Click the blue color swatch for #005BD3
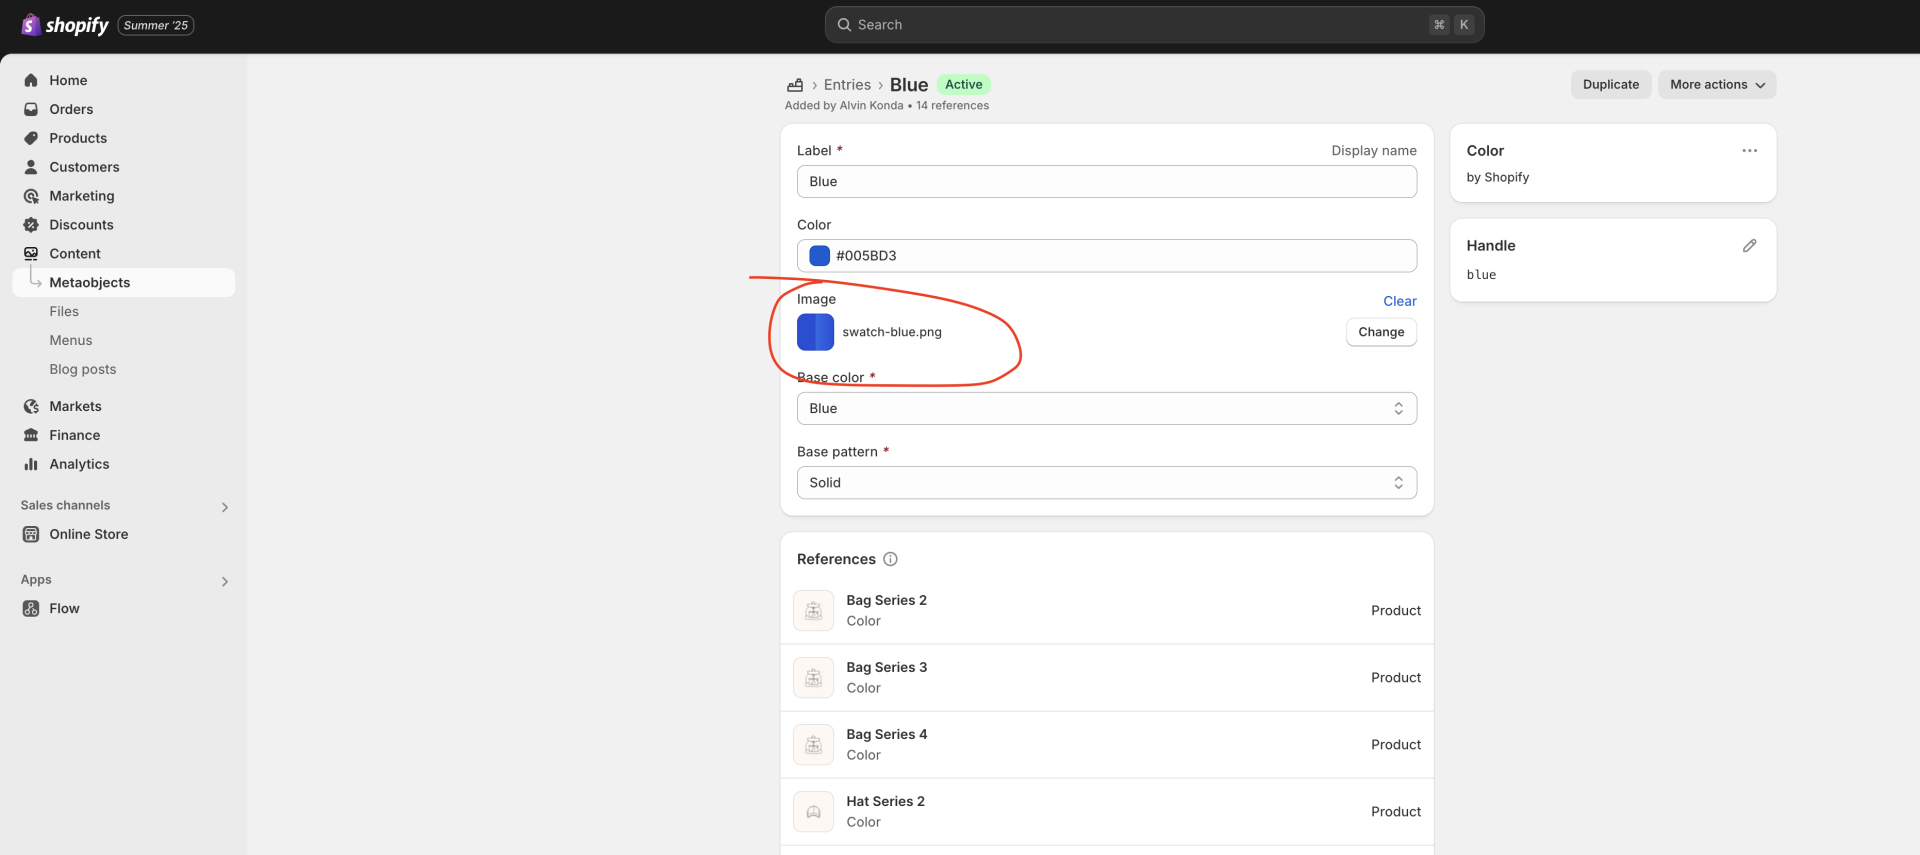 coord(819,256)
